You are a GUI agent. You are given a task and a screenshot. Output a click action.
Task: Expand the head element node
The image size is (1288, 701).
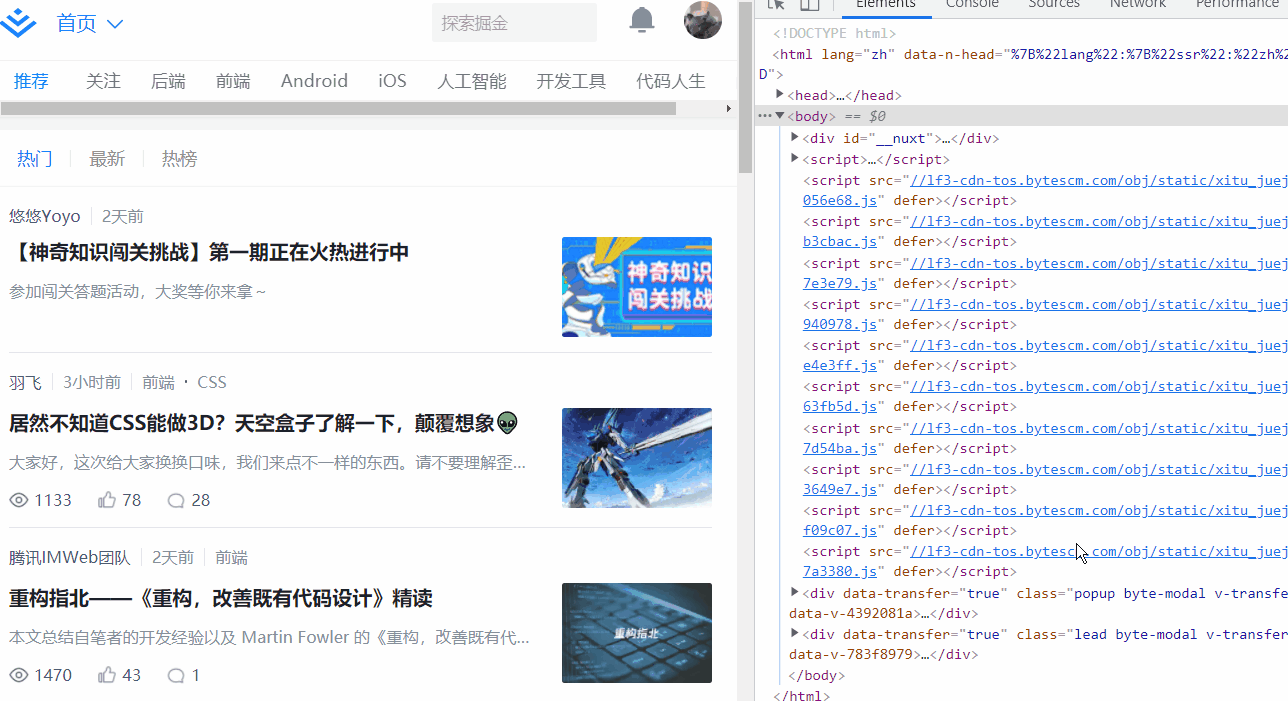click(780, 95)
